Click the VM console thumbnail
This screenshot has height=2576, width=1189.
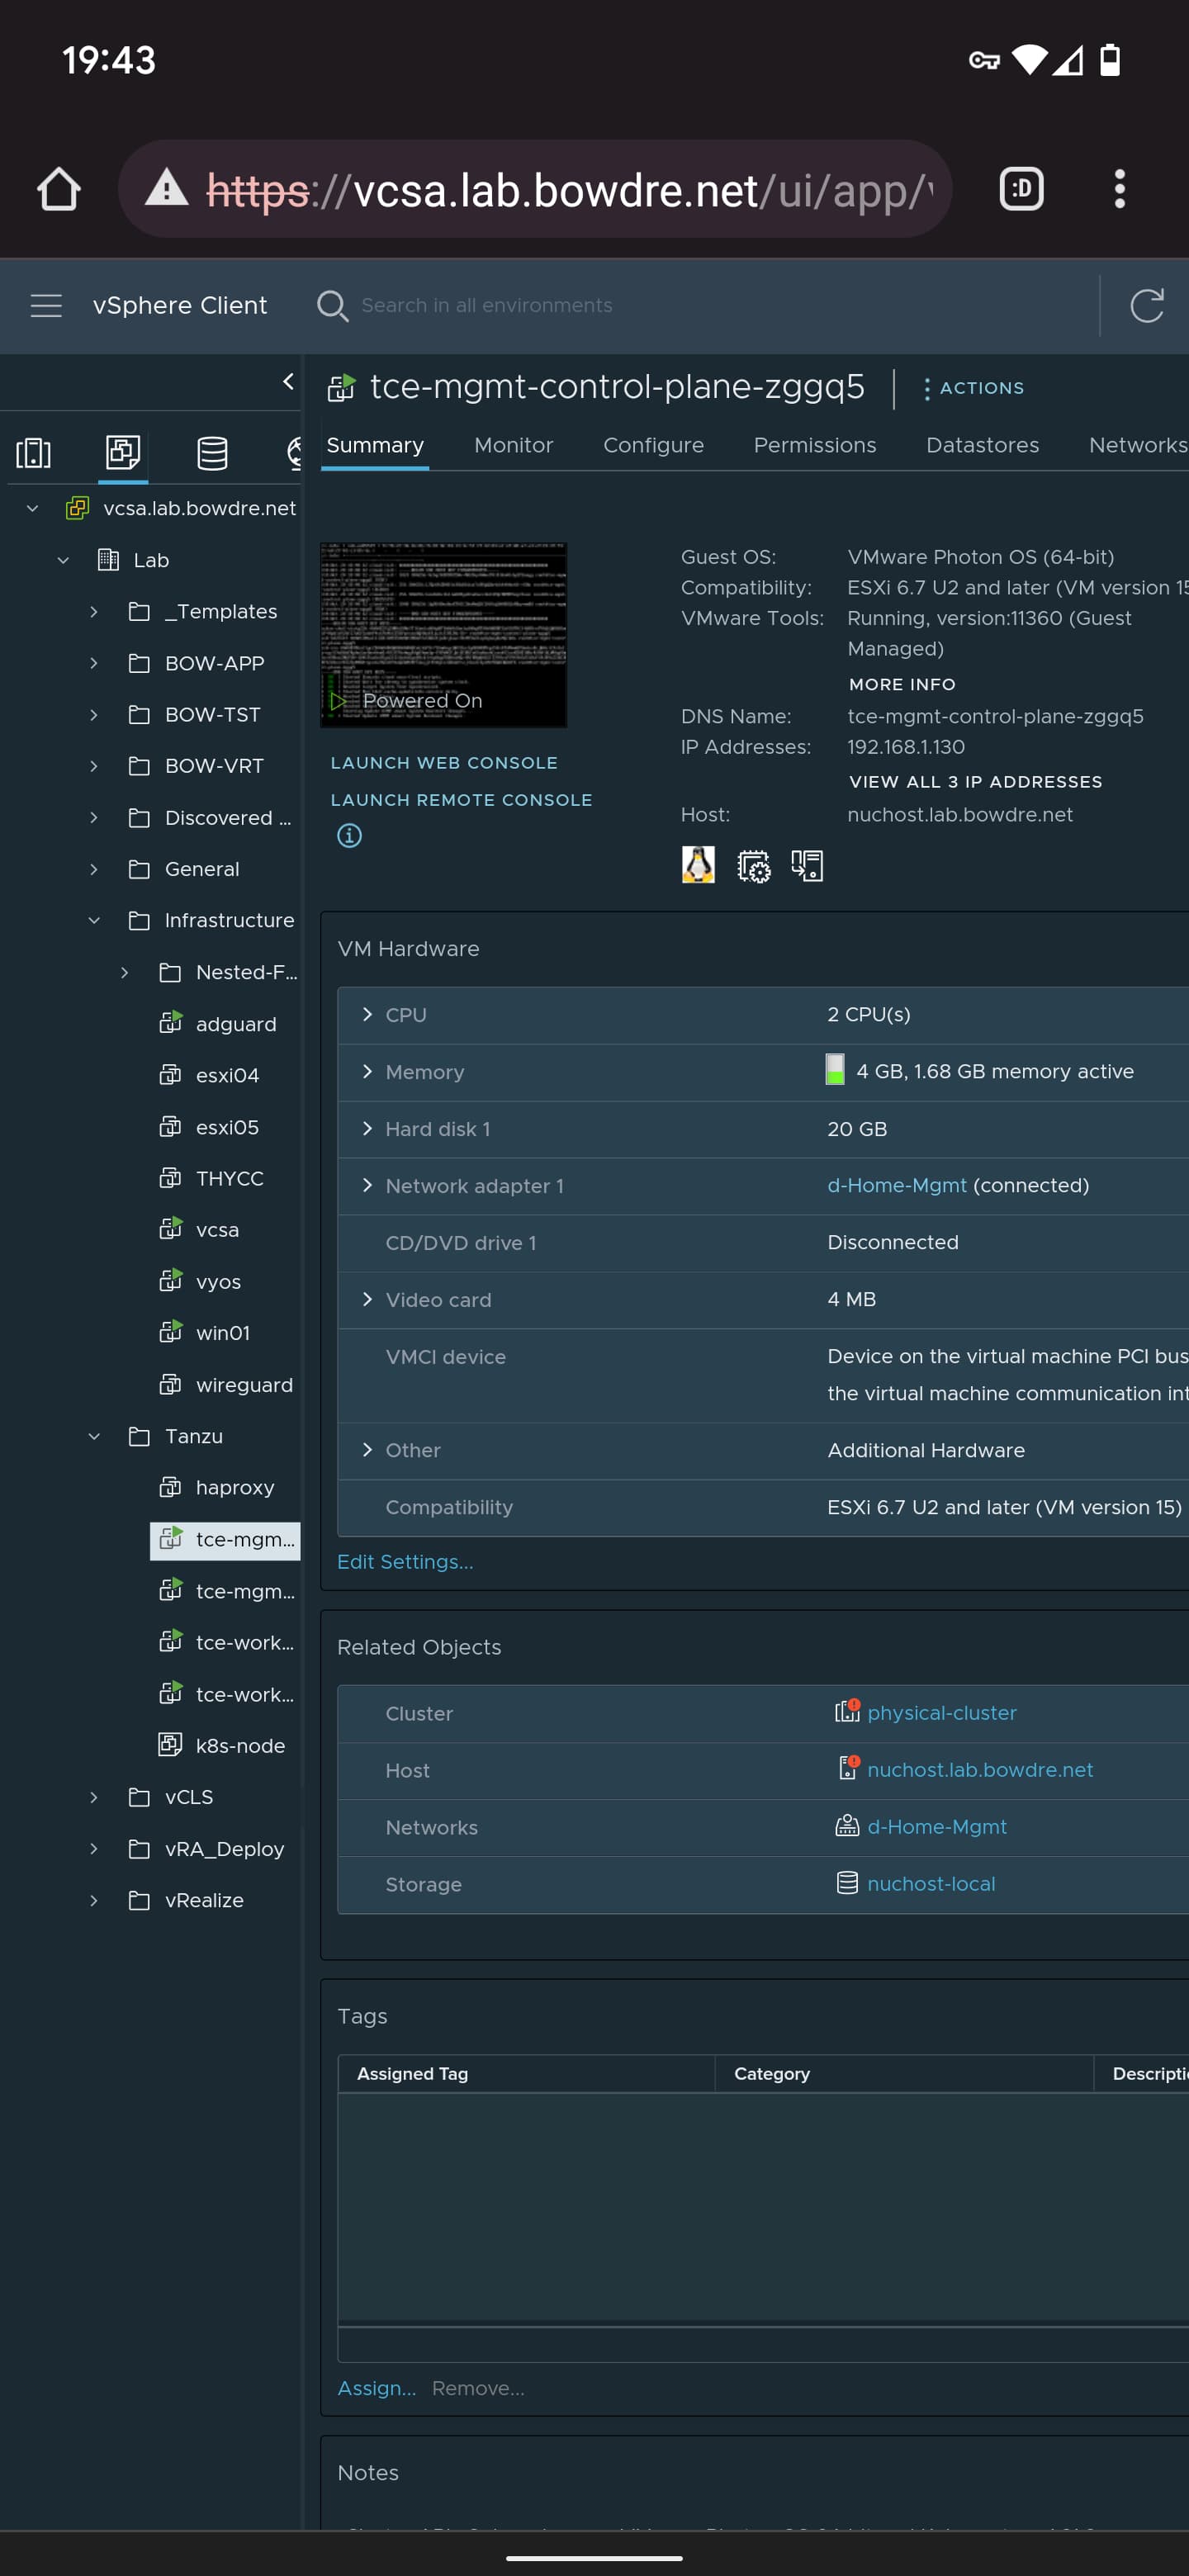pyautogui.click(x=443, y=635)
